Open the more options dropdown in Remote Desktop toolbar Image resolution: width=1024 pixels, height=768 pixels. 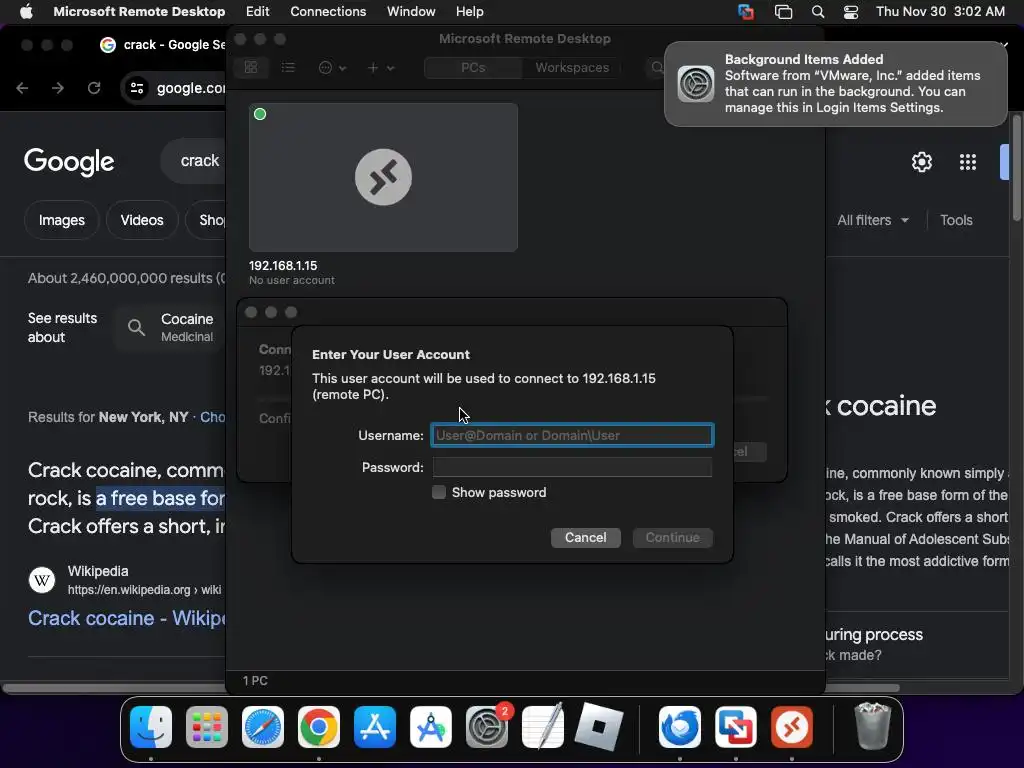332,67
